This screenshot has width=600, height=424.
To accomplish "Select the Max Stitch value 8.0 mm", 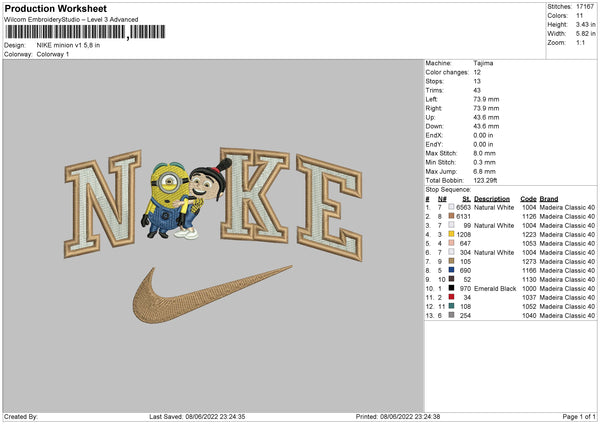I will [484, 153].
